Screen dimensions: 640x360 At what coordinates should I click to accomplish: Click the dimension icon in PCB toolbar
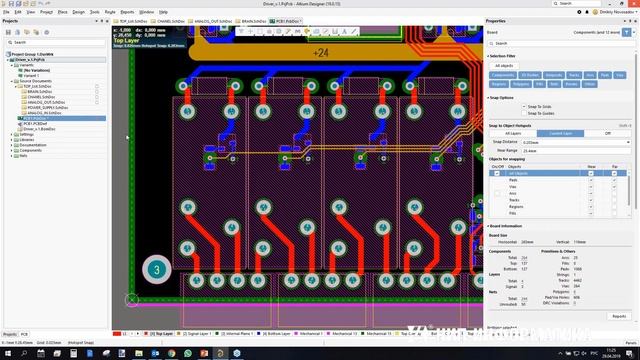click(335, 31)
